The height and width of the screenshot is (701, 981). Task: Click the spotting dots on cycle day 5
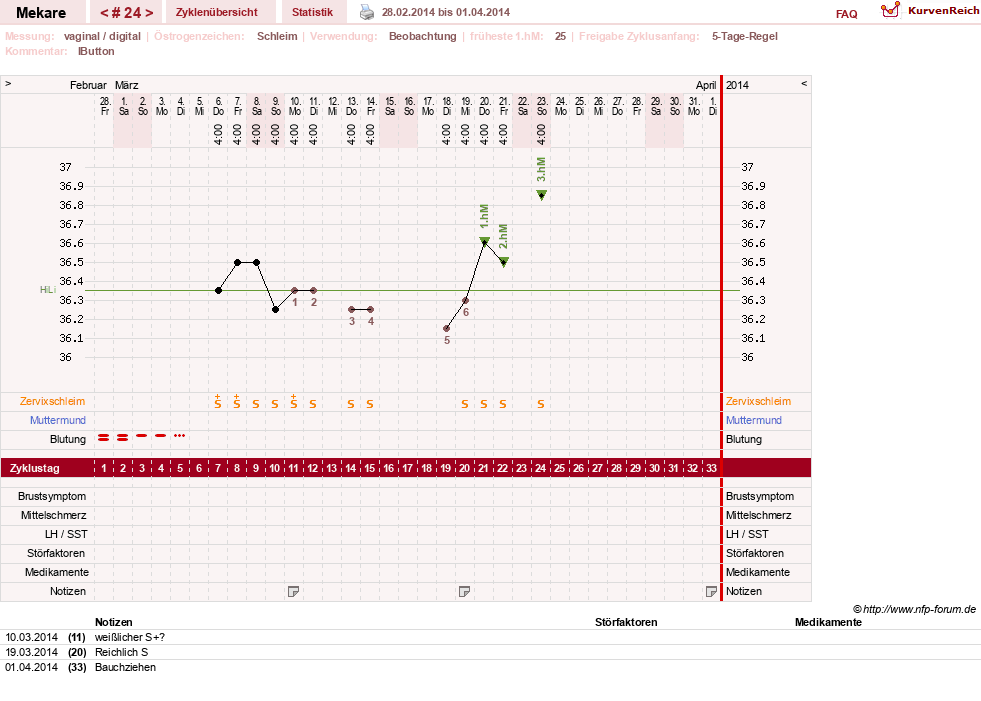(x=180, y=435)
